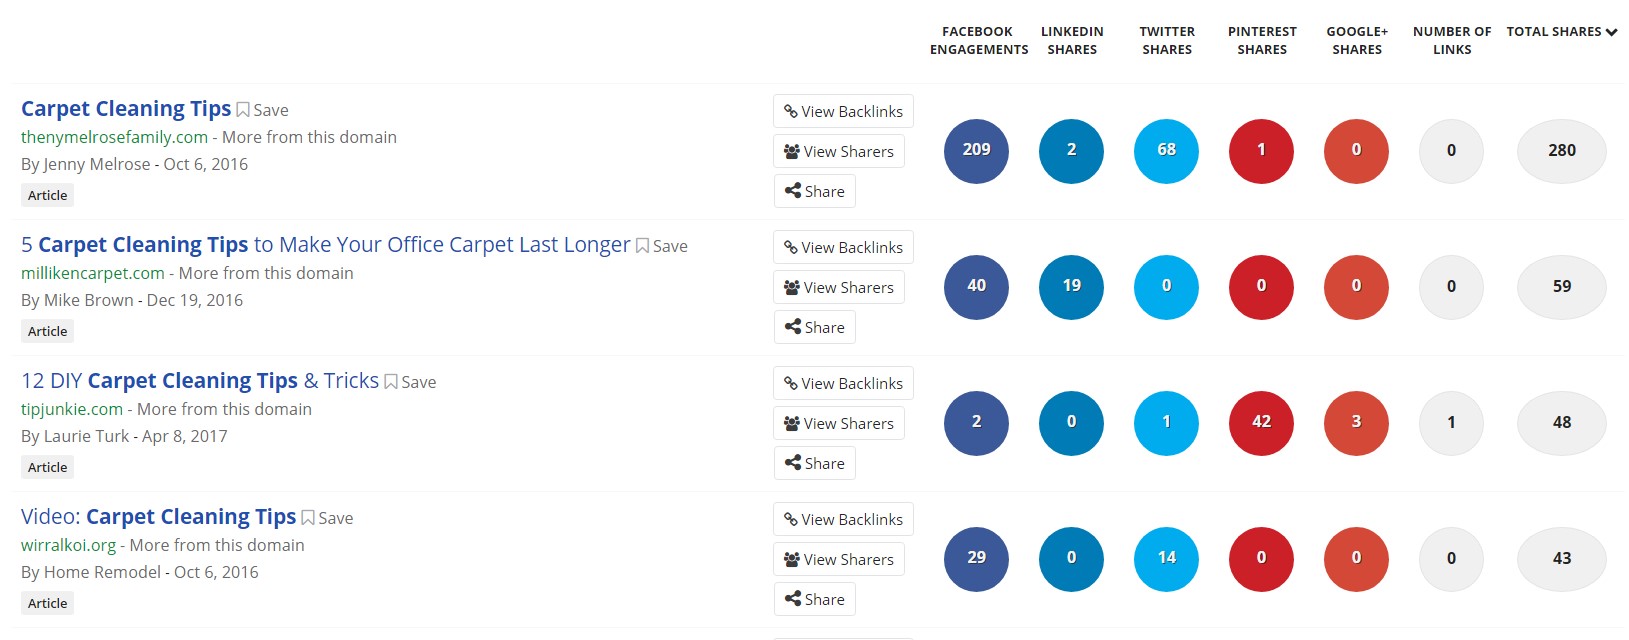Click the 19 LinkedIn shares circle
The height and width of the screenshot is (640, 1629).
[1071, 286]
